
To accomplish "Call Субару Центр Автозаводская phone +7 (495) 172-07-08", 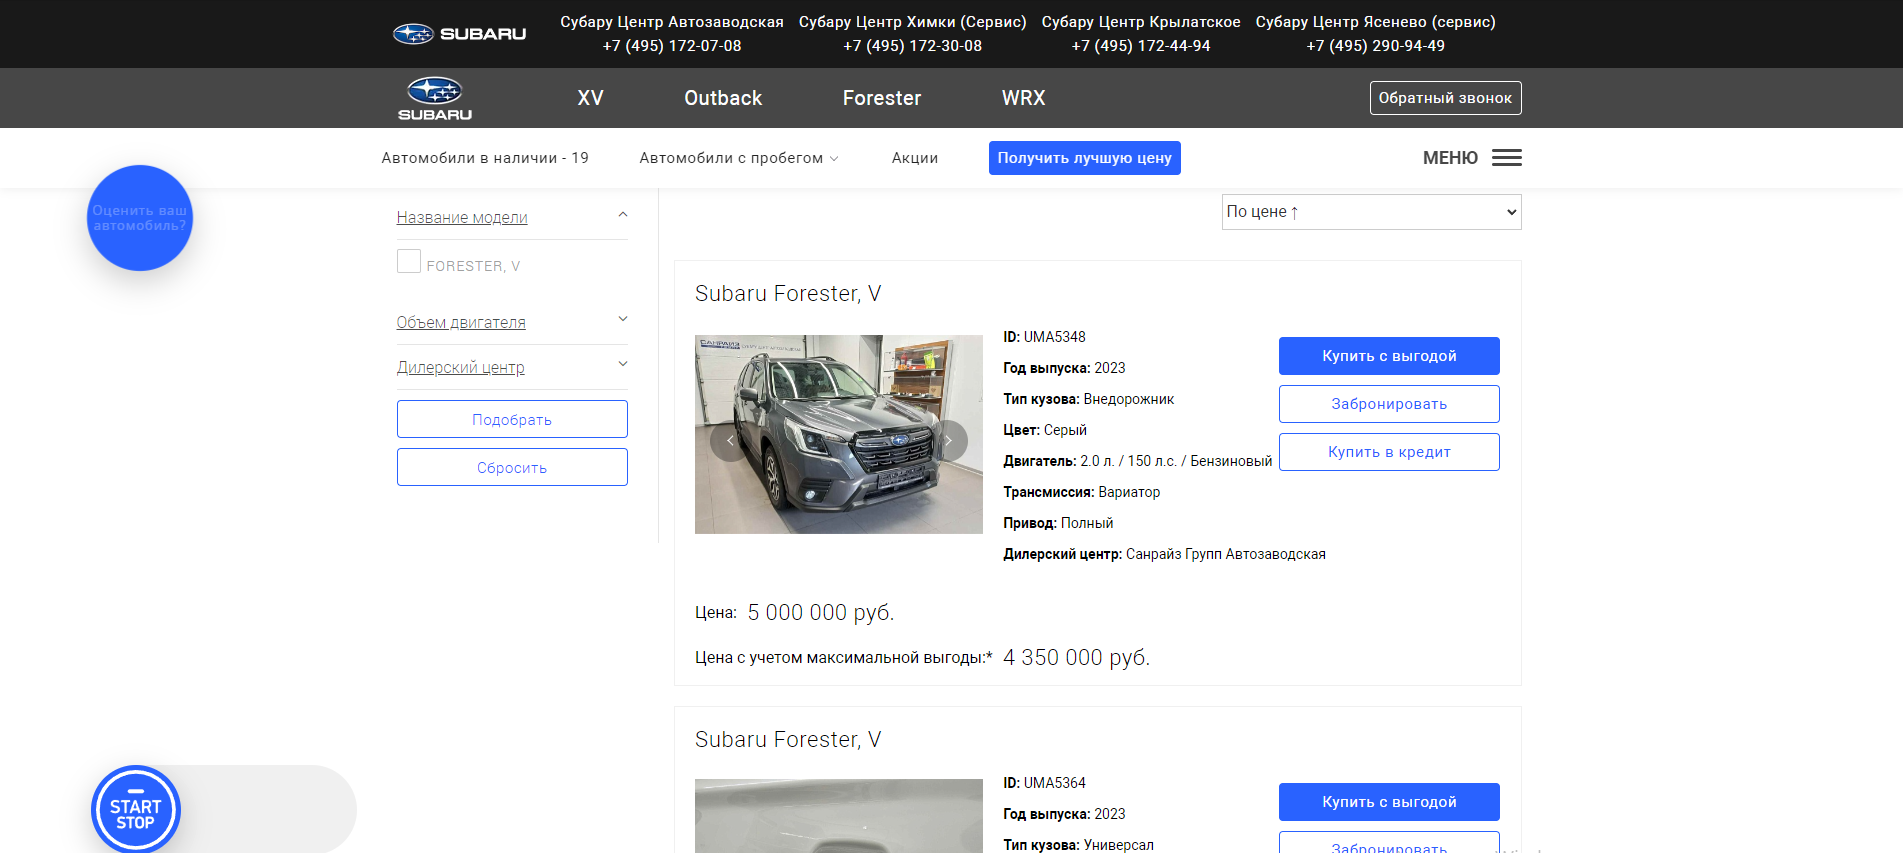I will coord(672,46).
